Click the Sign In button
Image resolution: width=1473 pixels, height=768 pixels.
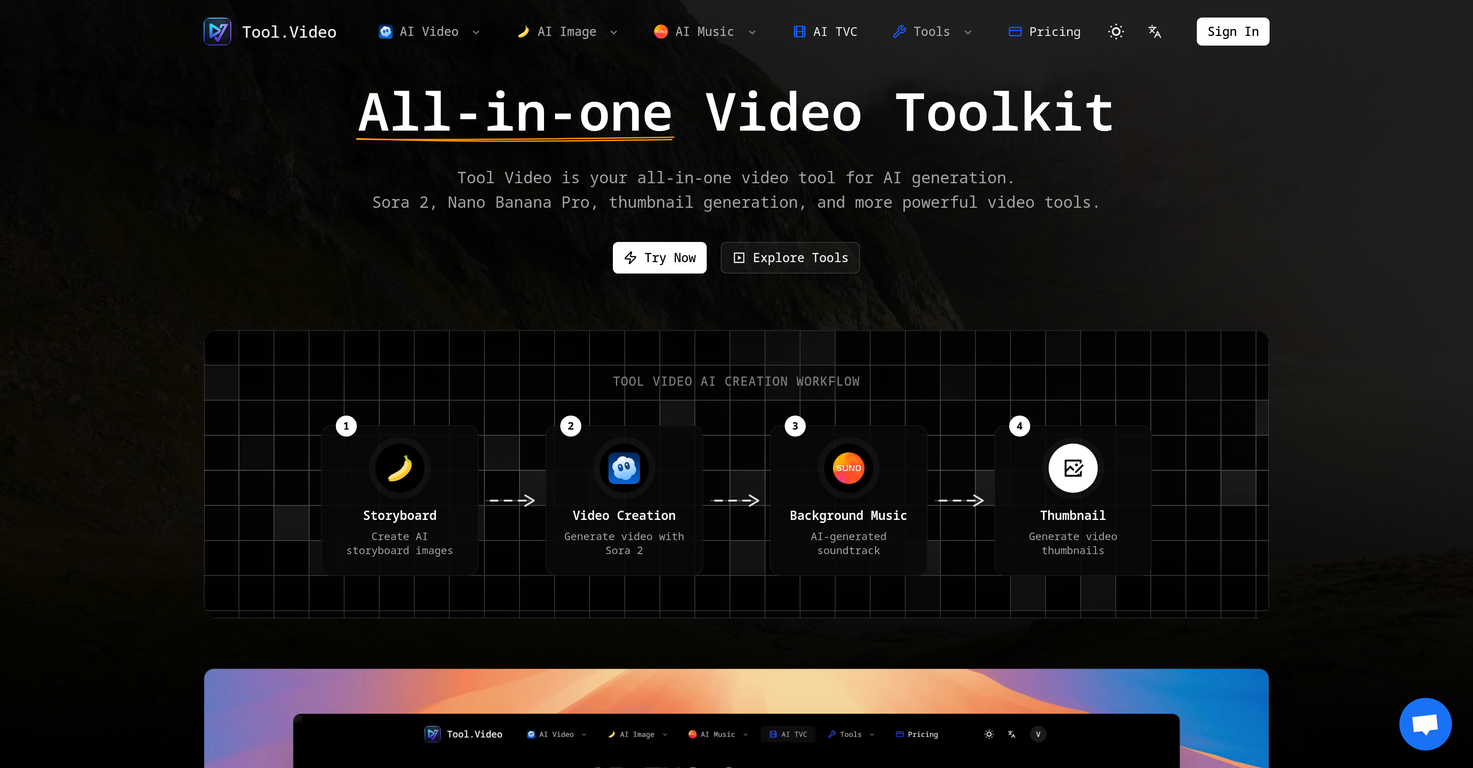click(x=1232, y=31)
